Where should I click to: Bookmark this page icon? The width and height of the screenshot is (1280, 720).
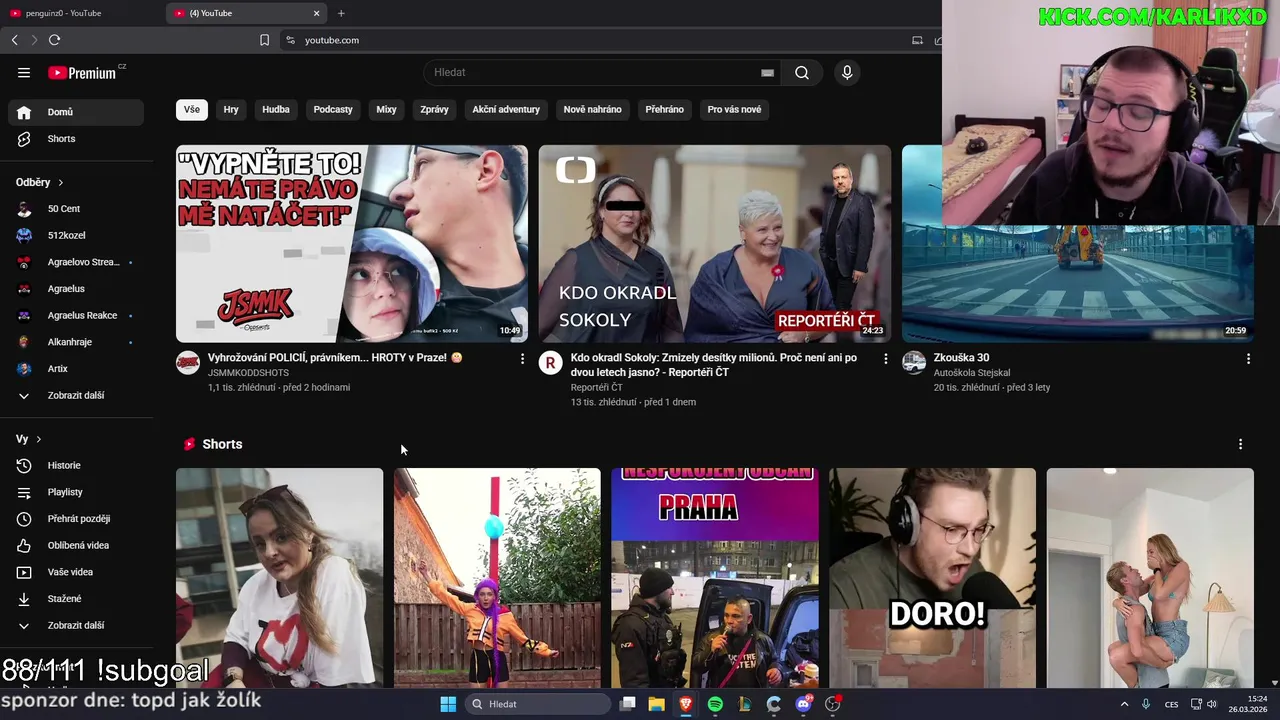tap(264, 40)
